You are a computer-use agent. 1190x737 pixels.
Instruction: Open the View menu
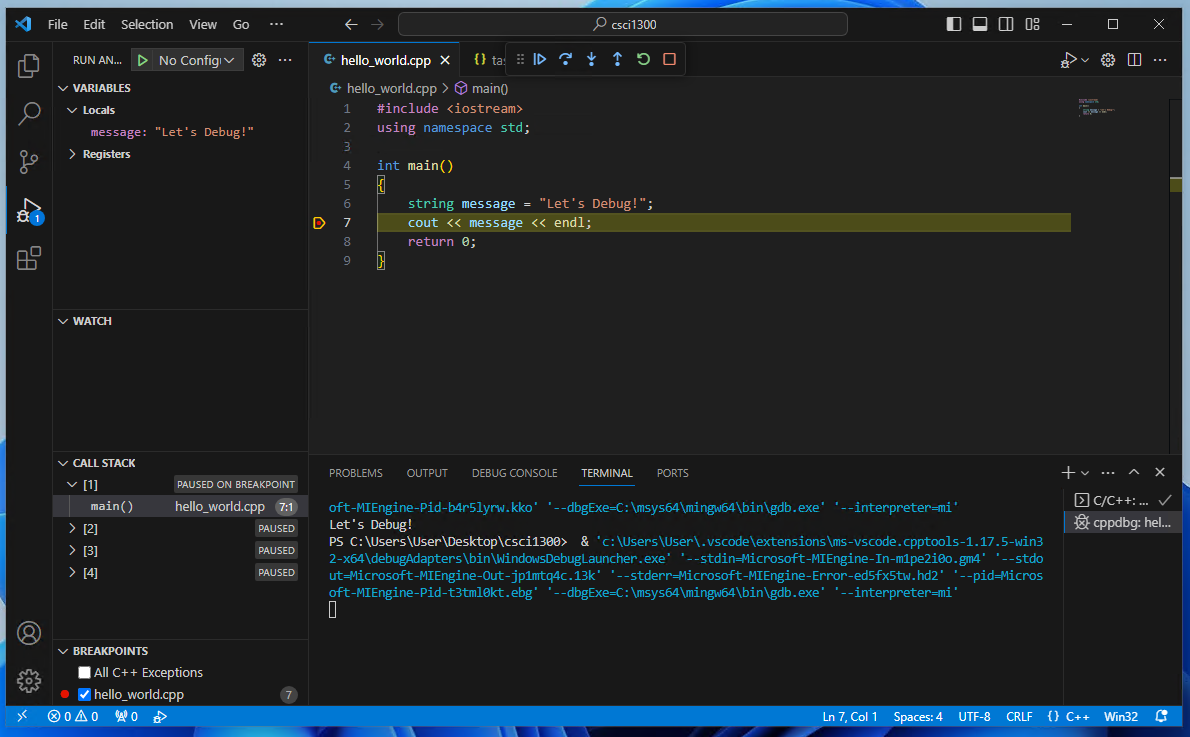203,24
